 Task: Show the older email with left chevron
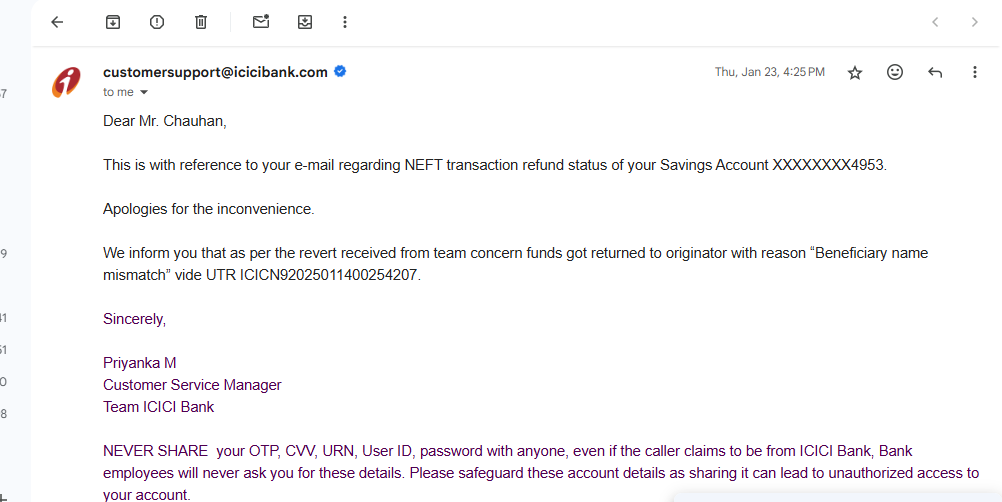click(x=935, y=22)
